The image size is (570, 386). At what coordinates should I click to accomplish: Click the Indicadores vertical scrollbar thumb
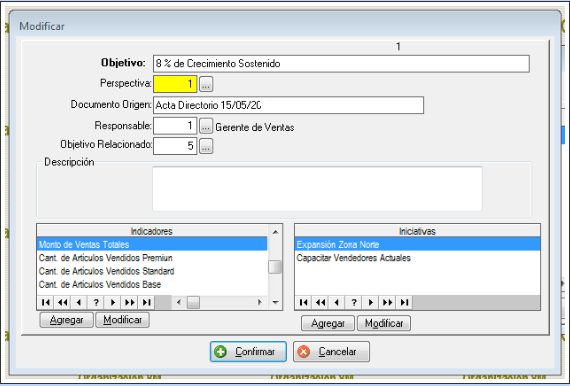275,267
